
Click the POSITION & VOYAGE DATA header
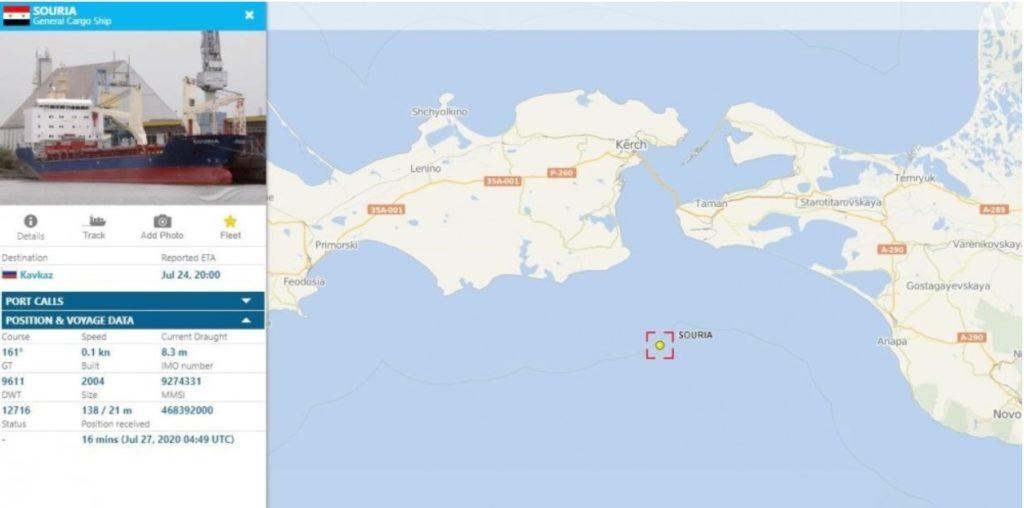(x=133, y=320)
